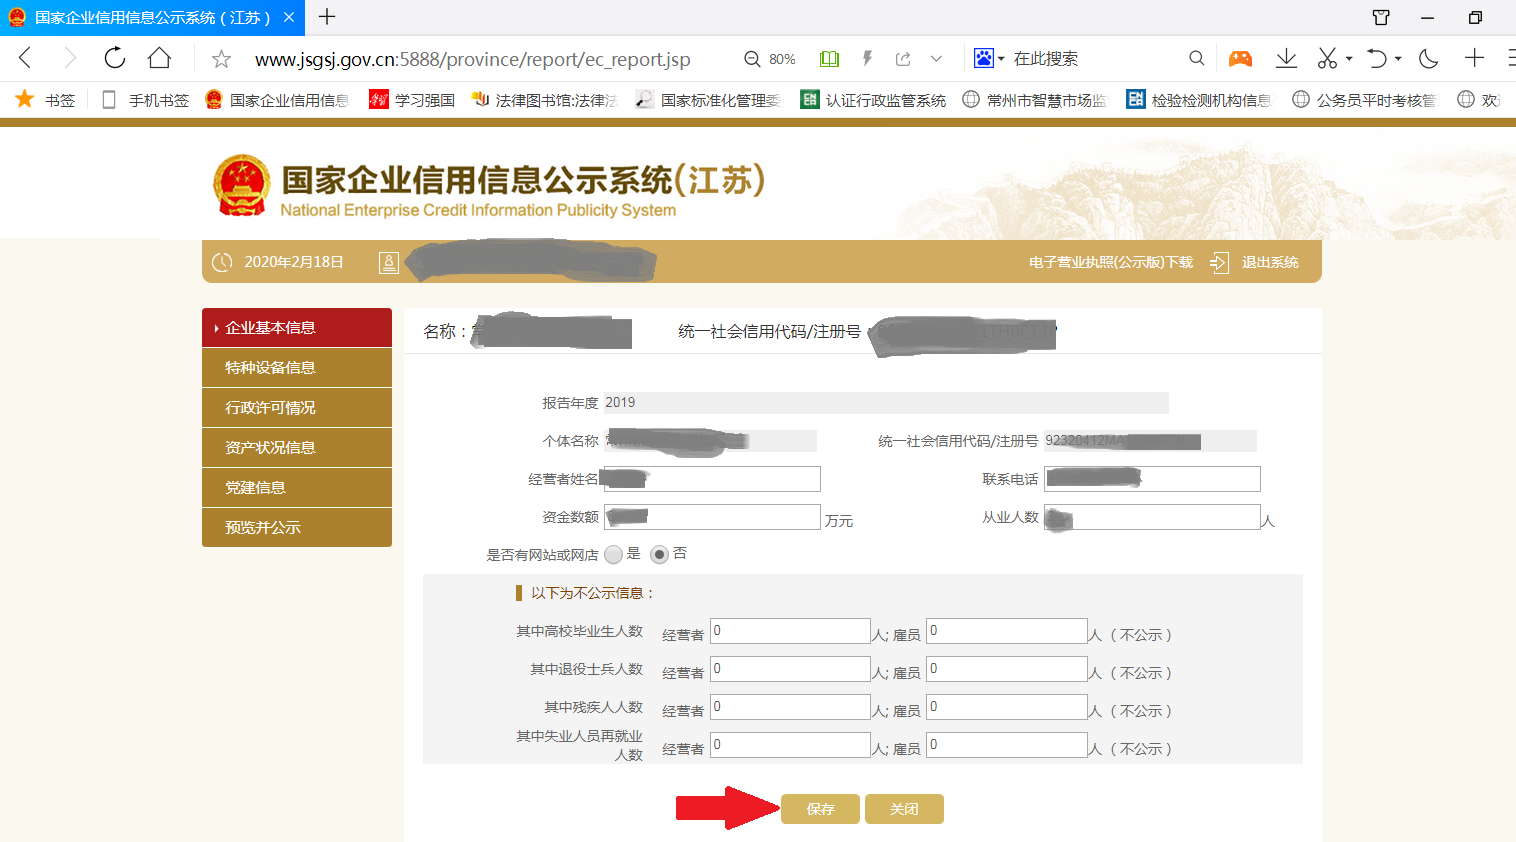Viewport: 1516px width, 842px height.
Task: Click 高校毕业生 经营者 count field
Action: click(790, 631)
